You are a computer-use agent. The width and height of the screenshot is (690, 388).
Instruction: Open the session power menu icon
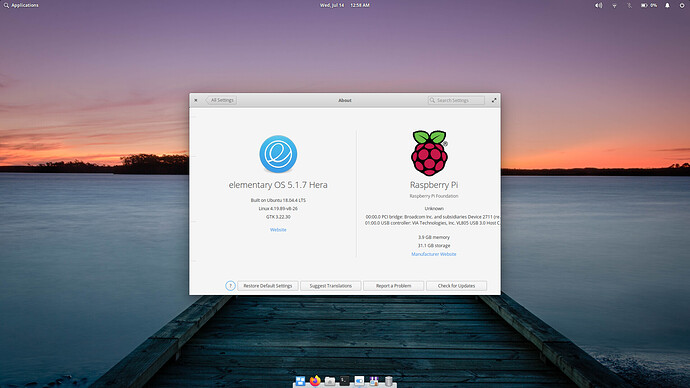(682, 5)
